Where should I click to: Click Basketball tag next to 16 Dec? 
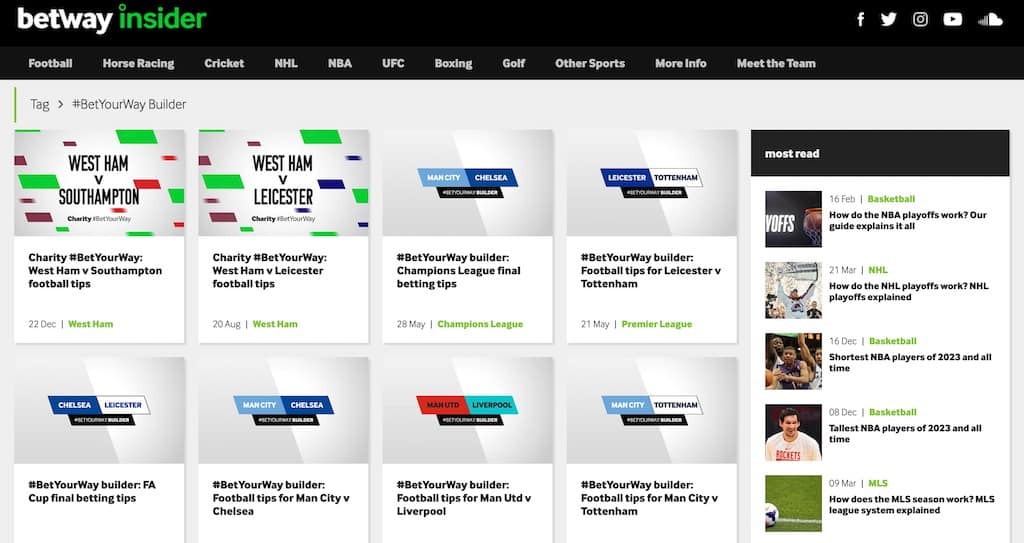click(x=893, y=341)
